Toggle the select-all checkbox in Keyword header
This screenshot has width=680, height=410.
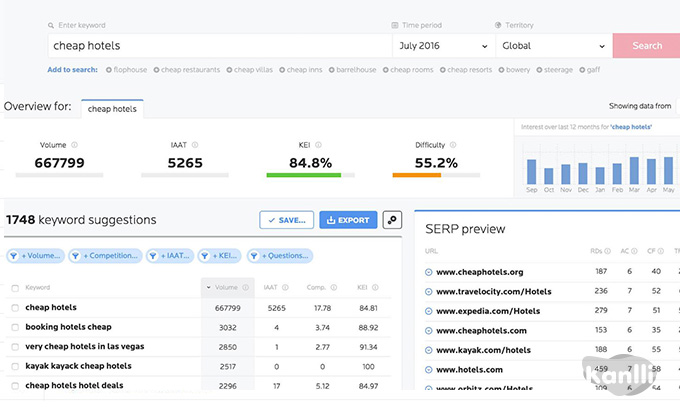coord(15,288)
